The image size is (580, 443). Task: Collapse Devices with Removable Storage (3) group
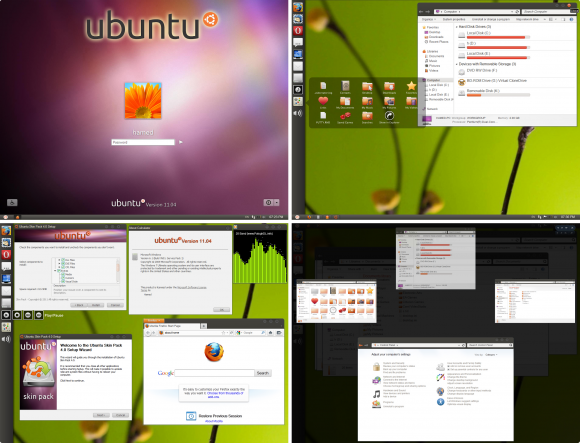click(x=457, y=64)
